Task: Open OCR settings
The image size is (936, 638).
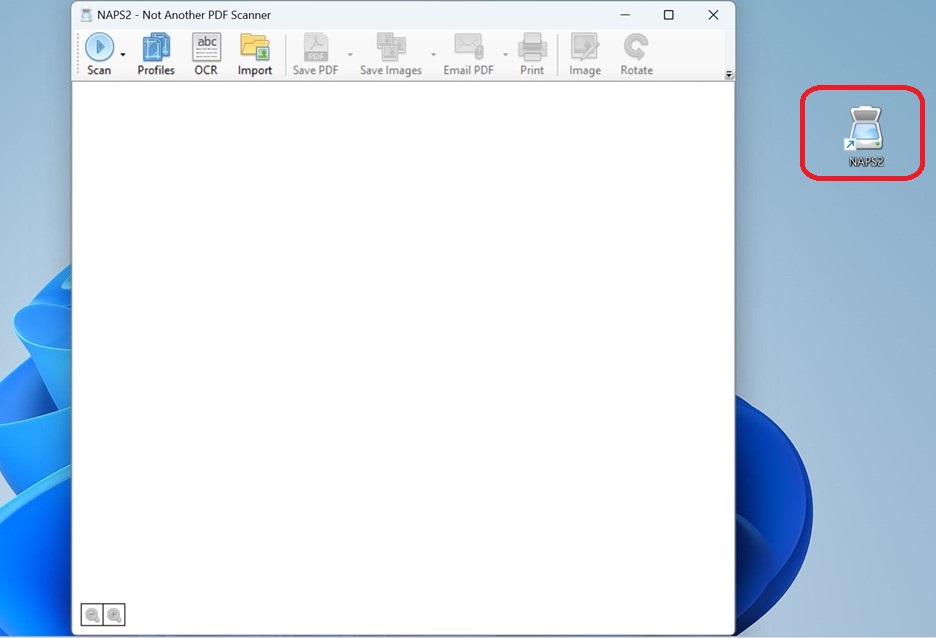Action: (206, 54)
